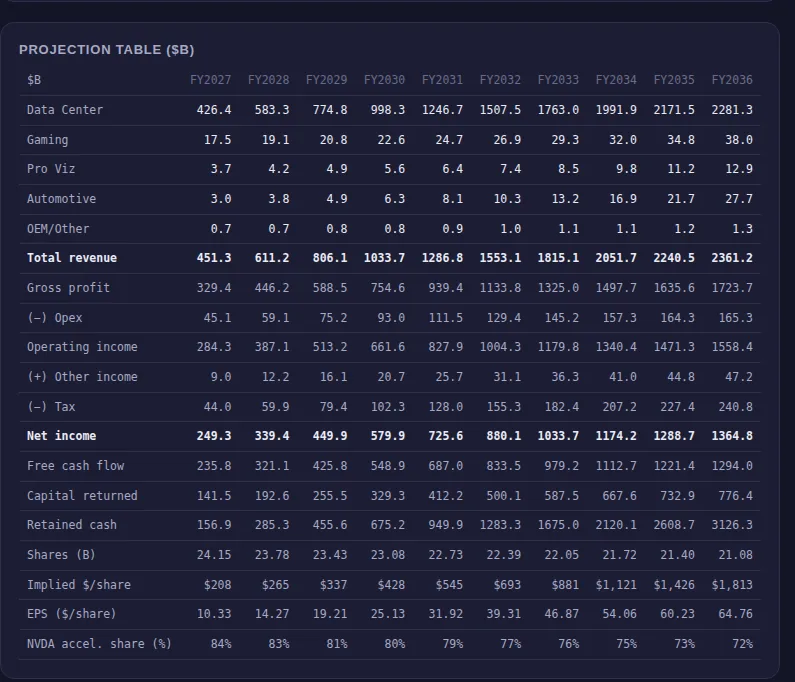Select the FY2030 column header

(x=384, y=80)
